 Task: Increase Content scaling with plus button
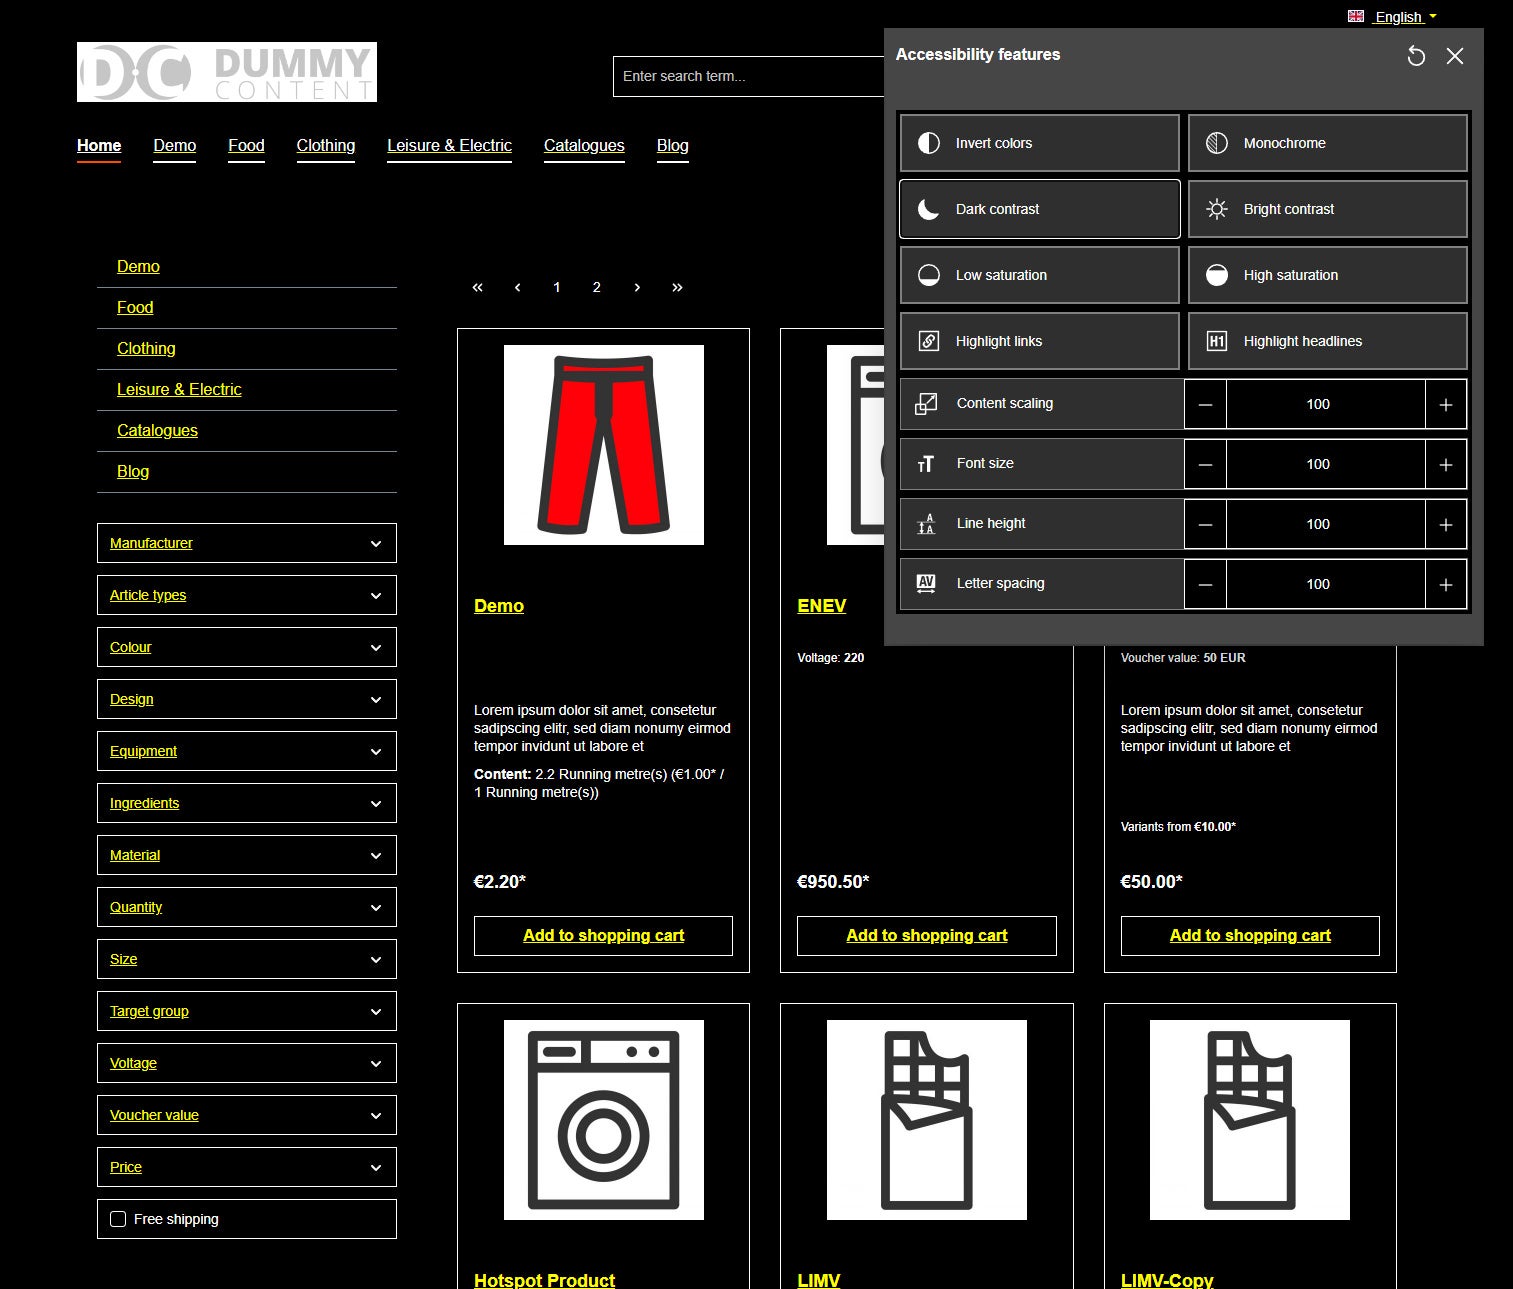coord(1446,404)
